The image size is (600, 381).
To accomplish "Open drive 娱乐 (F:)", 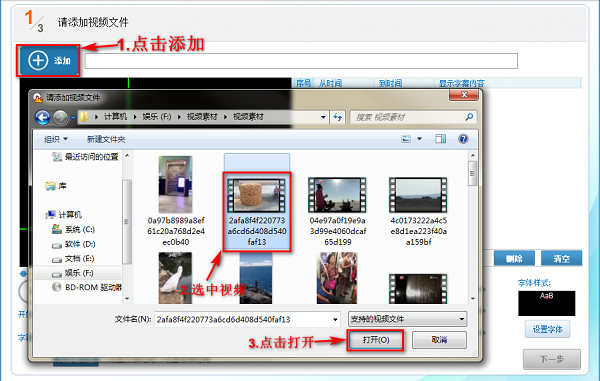I will [x=73, y=273].
